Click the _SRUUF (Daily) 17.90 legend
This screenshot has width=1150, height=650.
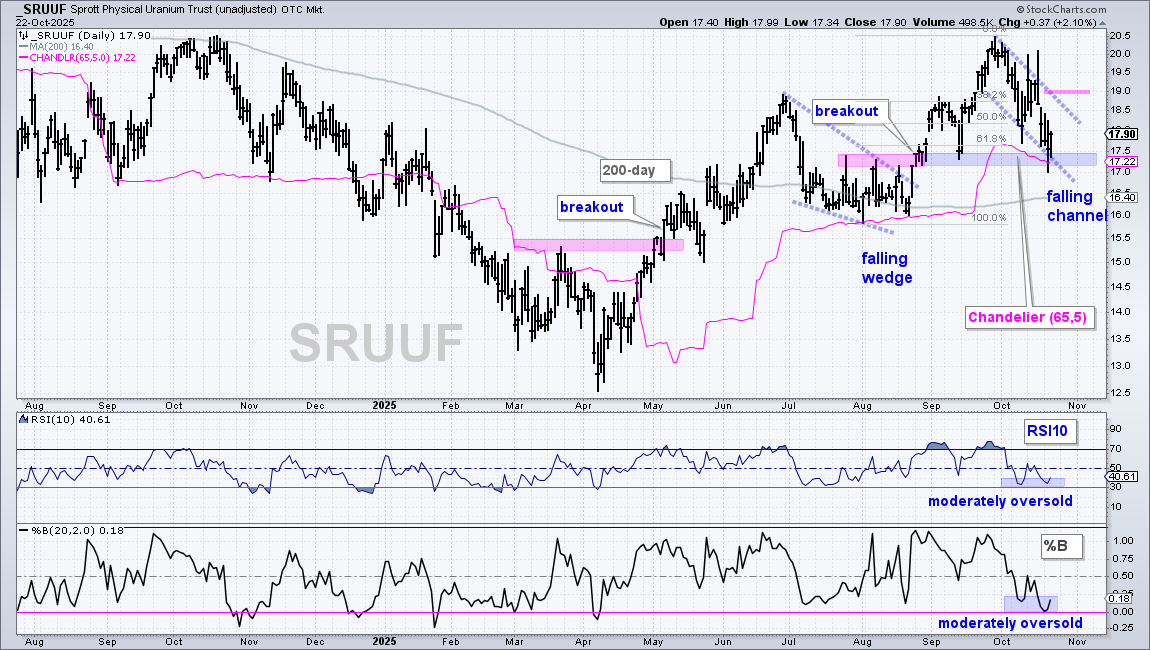click(84, 35)
